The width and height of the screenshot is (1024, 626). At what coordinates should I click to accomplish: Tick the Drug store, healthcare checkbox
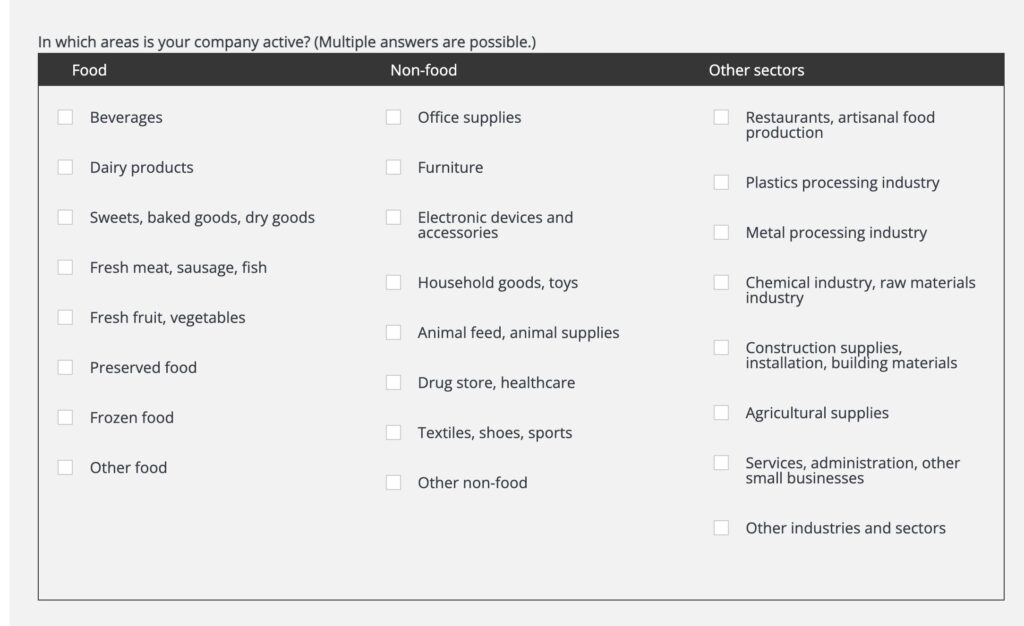(x=393, y=382)
